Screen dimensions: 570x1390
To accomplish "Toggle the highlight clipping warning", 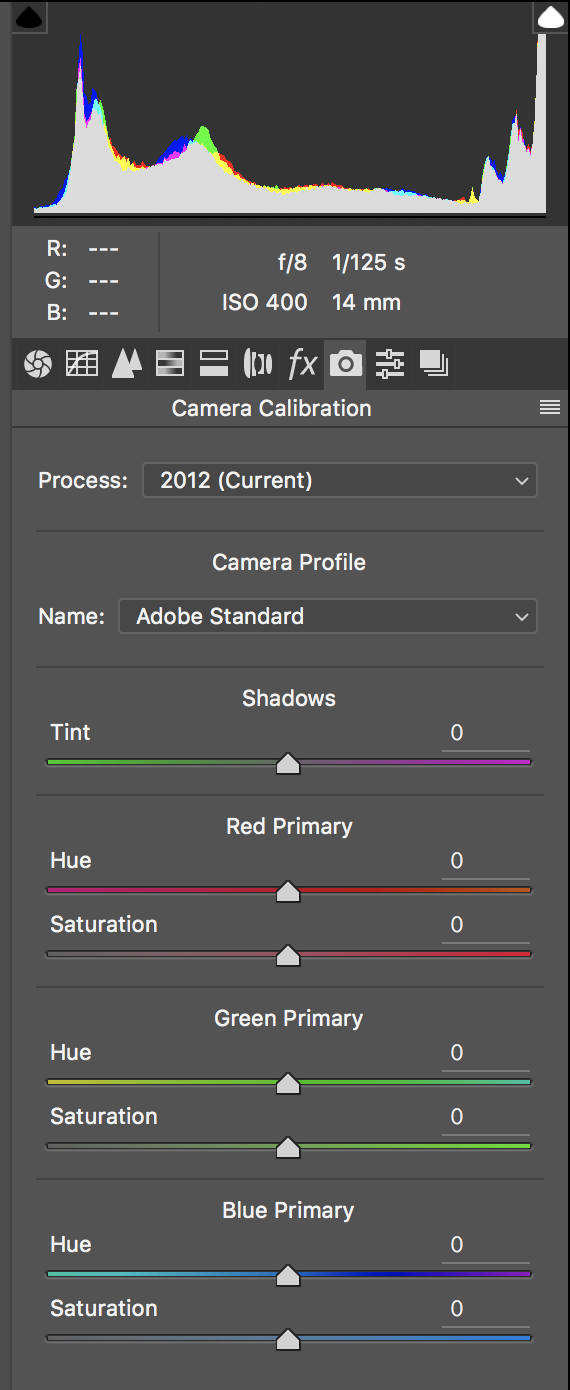I will 552,17.
